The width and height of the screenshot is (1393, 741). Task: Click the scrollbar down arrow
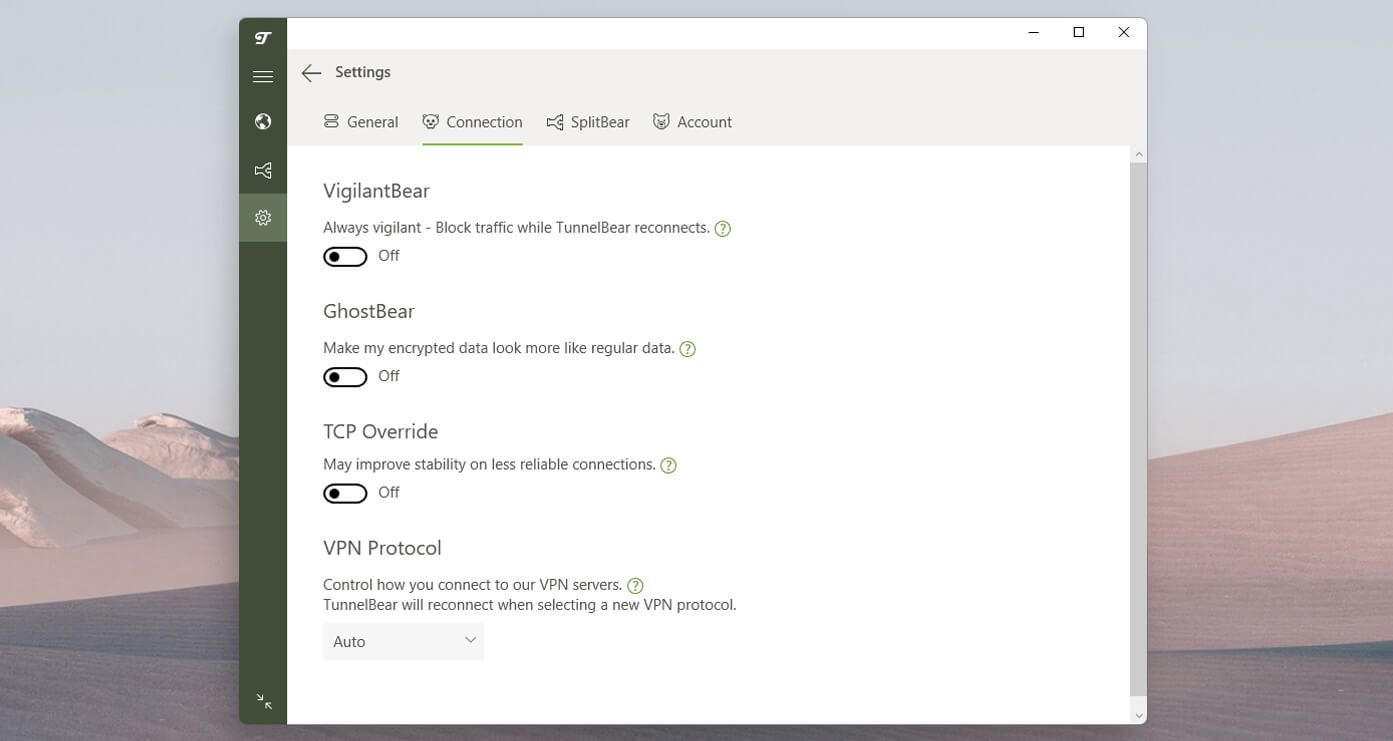(1138, 715)
